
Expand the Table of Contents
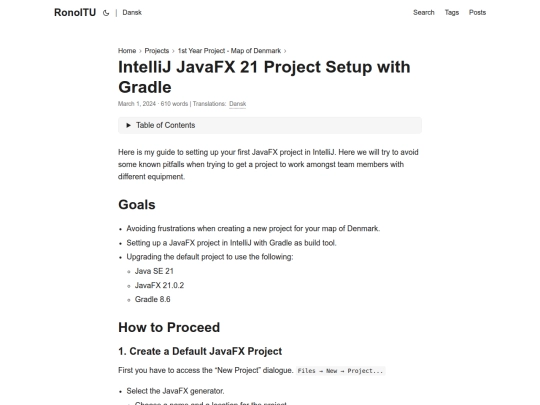270,125
